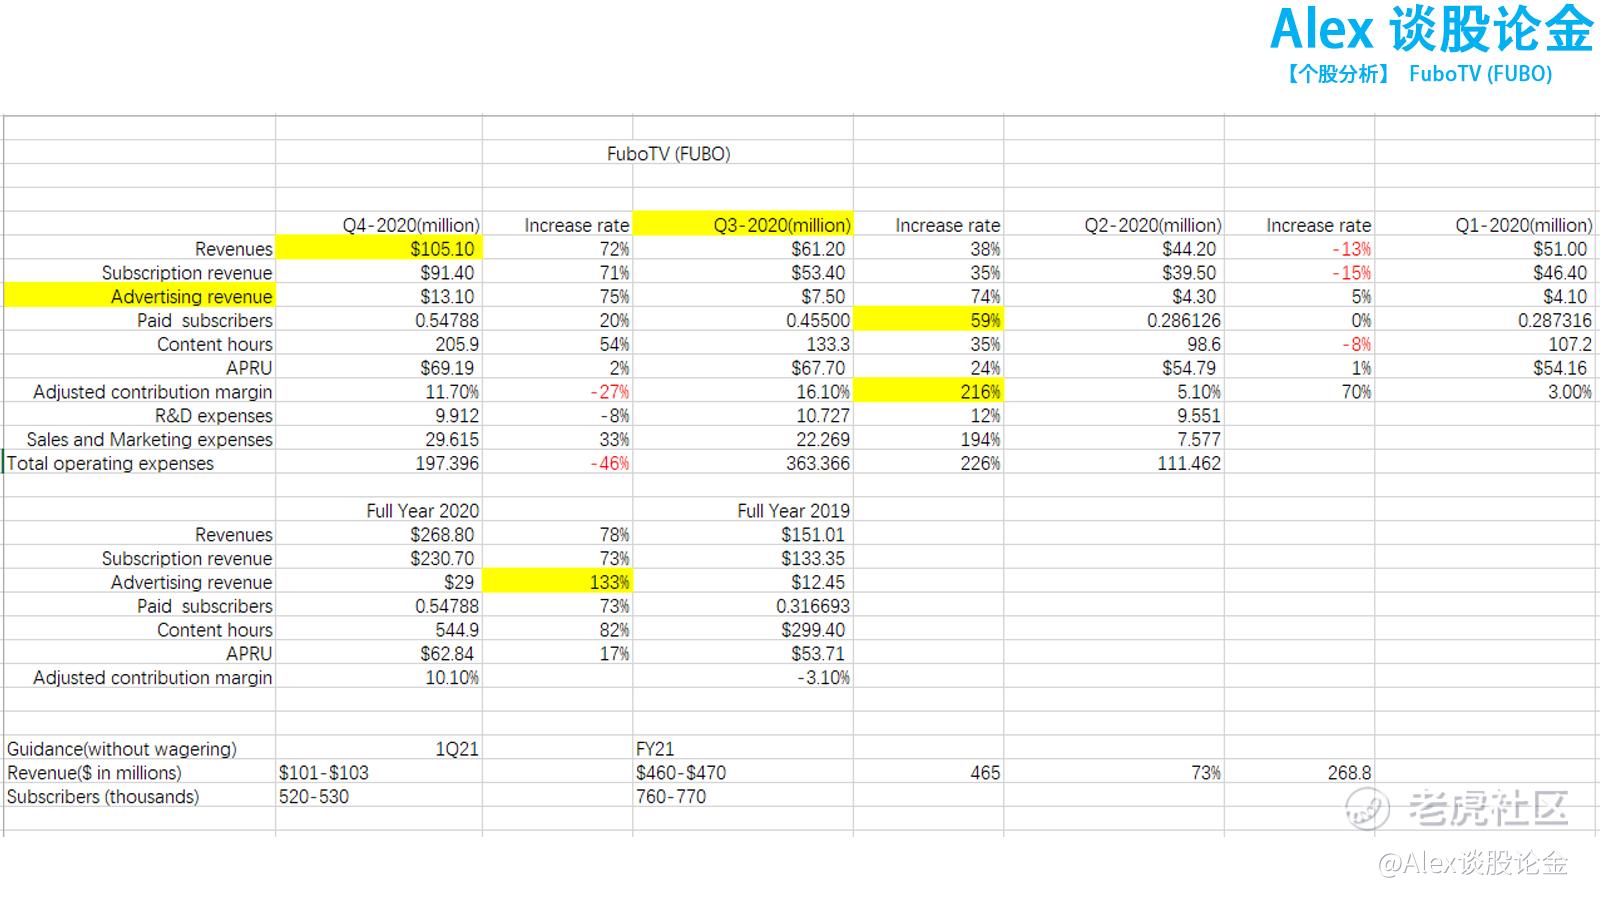Select the 9.912 R&D expenses cell

(379, 416)
